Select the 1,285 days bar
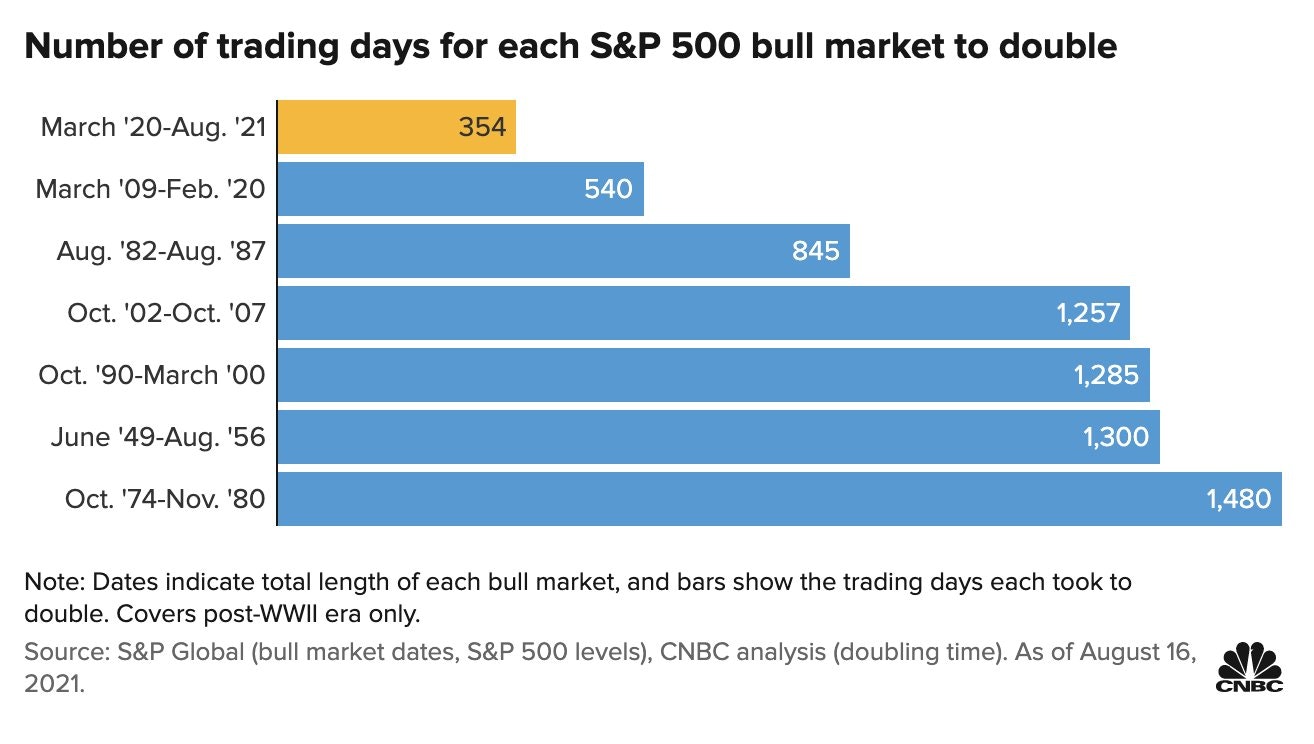Image resolution: width=1314 pixels, height=744 pixels. [714, 375]
